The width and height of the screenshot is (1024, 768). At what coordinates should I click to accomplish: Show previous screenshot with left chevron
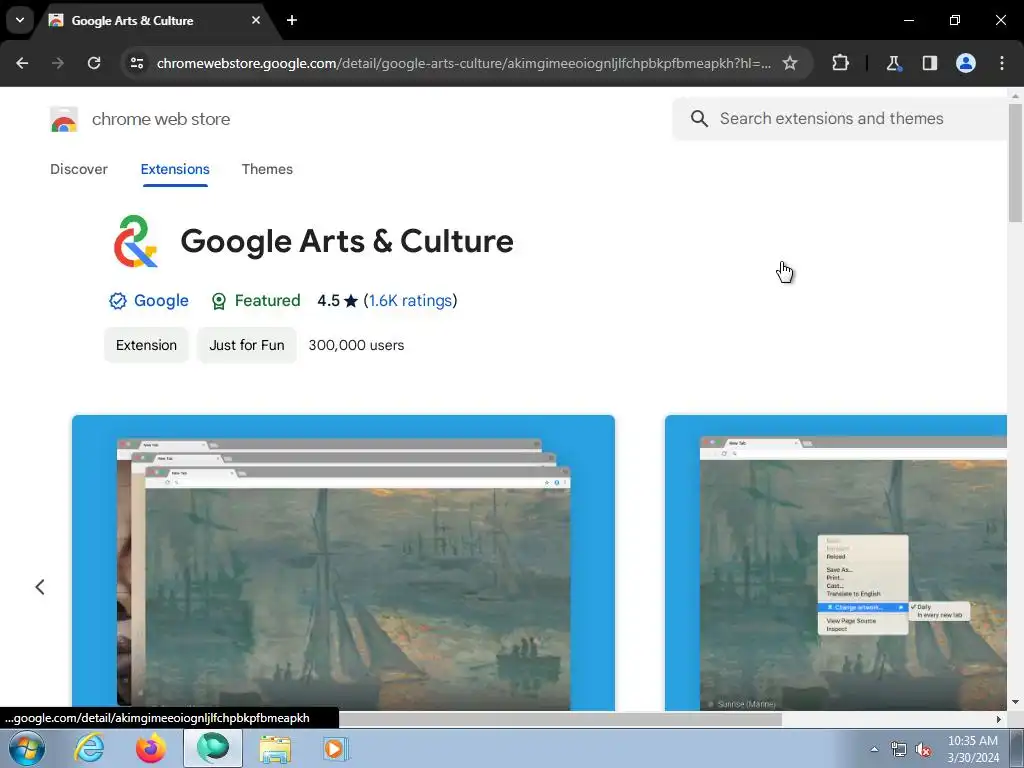coord(40,586)
